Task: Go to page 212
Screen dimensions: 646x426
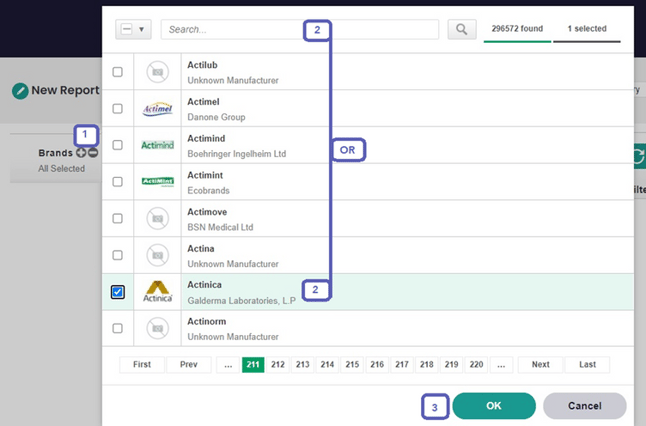Action: coord(278,365)
